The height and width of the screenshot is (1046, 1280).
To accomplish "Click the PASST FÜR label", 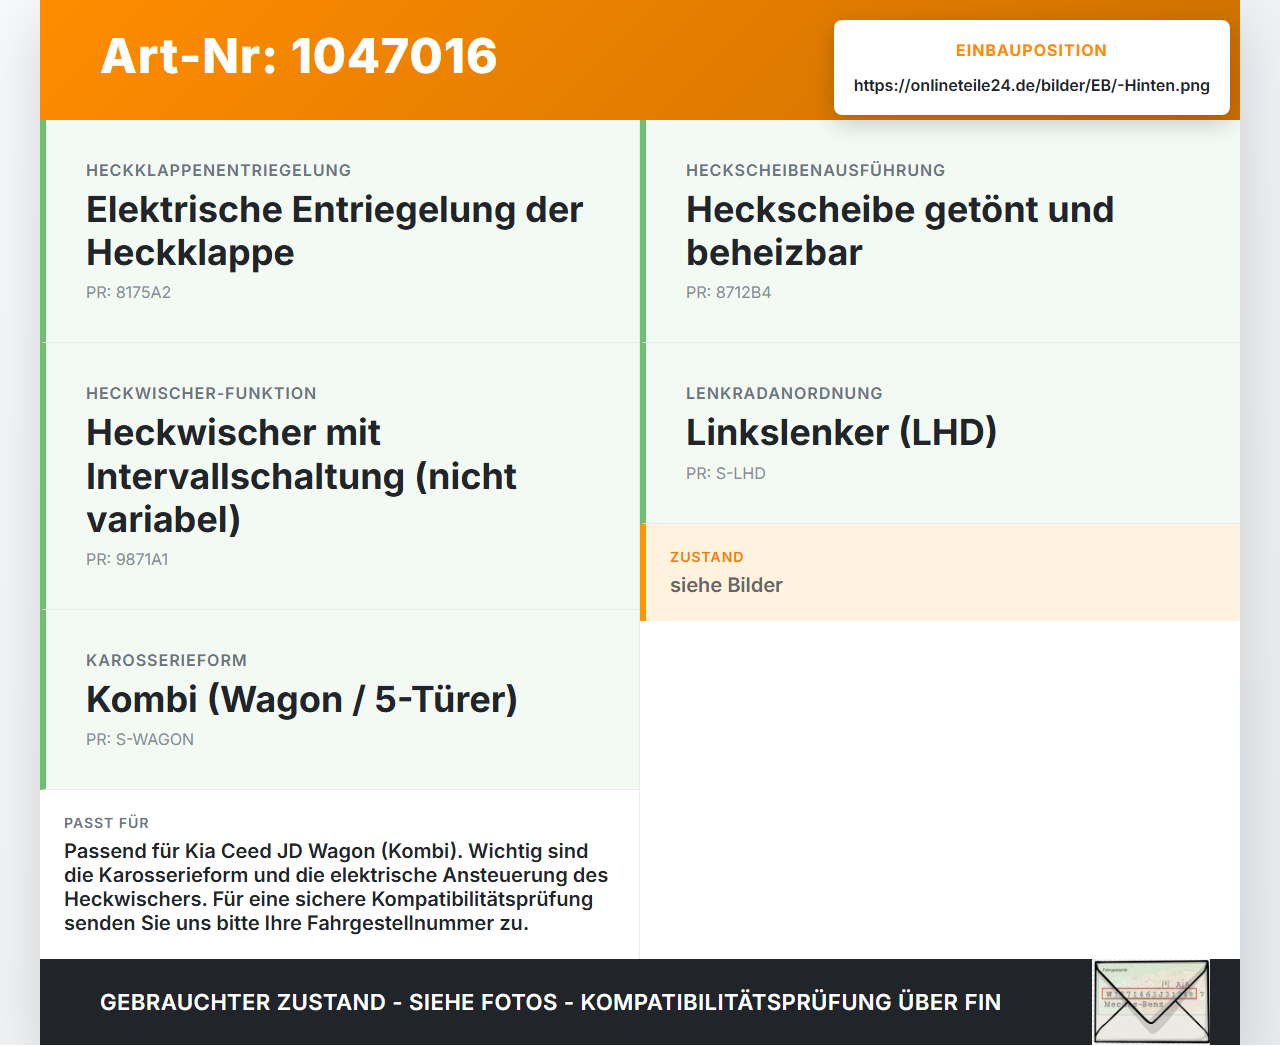I will tap(106, 823).
